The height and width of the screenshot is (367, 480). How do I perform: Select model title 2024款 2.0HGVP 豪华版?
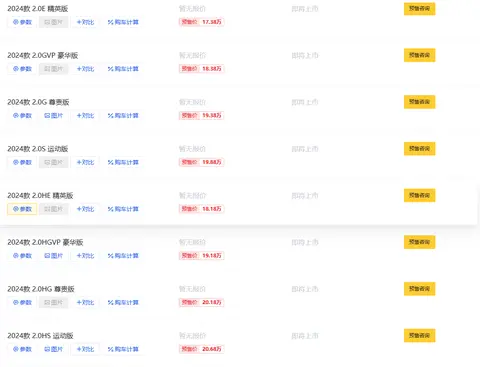click(45, 242)
